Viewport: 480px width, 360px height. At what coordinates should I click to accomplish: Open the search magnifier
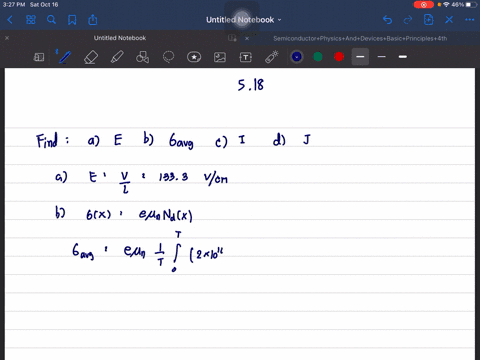click(51, 20)
